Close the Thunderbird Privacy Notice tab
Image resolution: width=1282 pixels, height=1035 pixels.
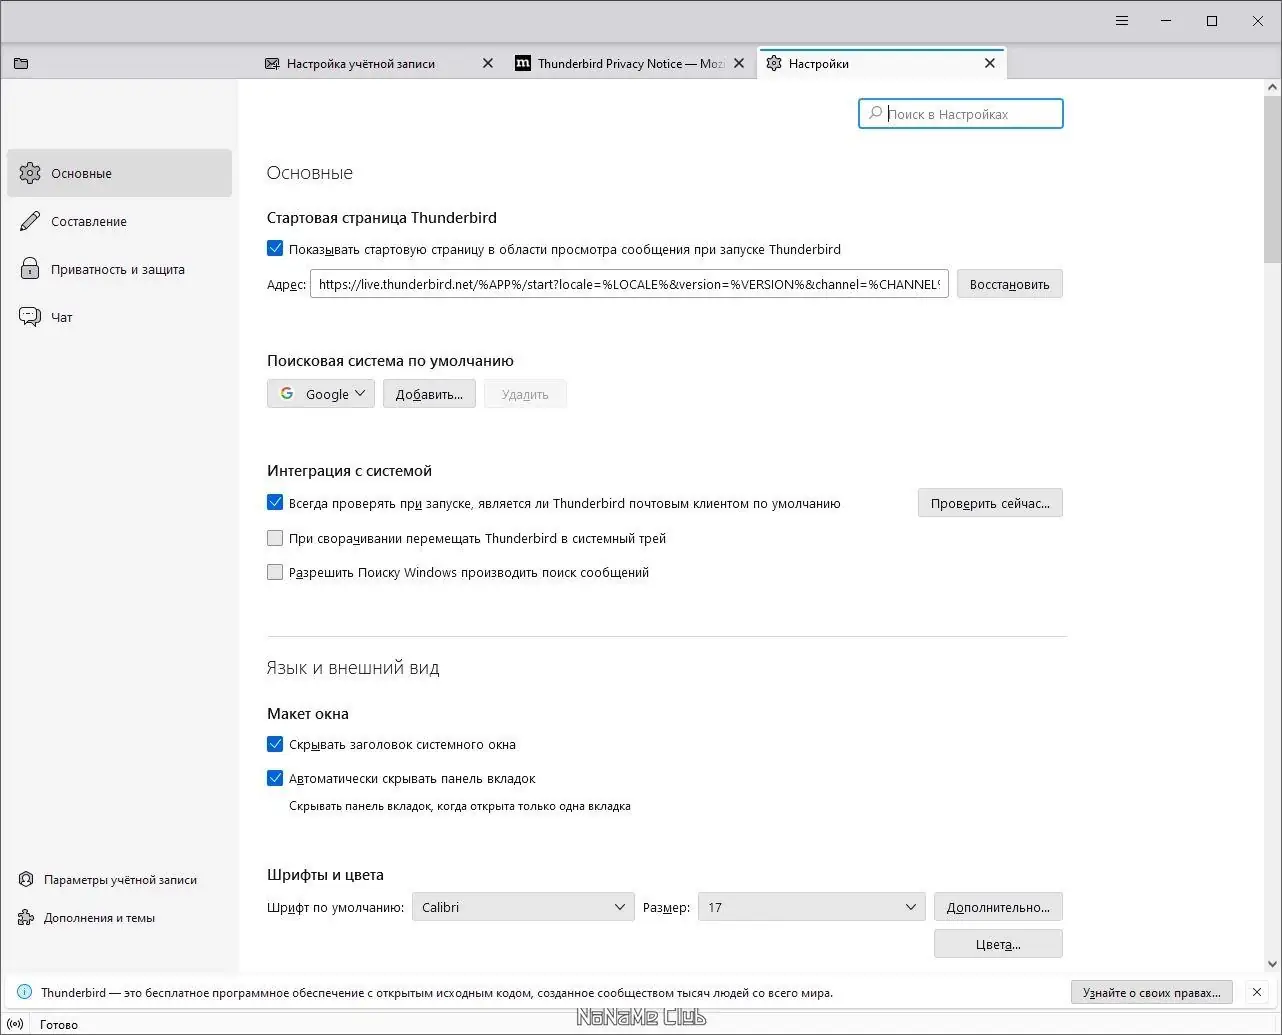click(739, 63)
